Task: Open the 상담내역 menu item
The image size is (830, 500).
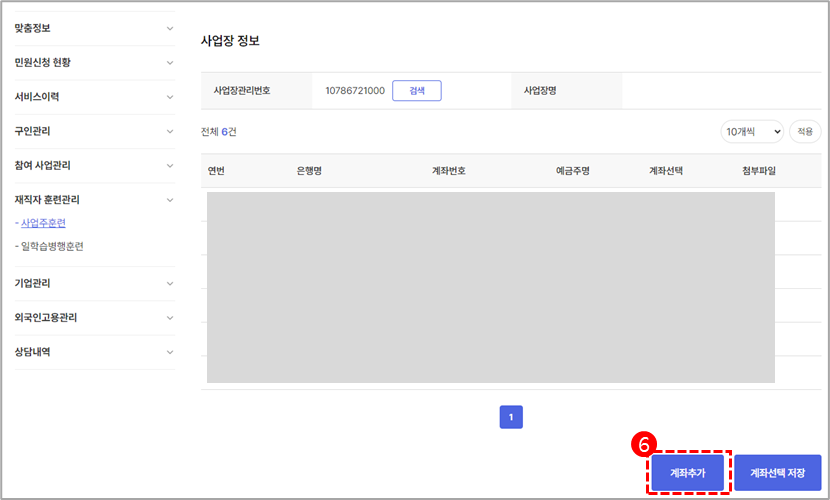Action: (x=32, y=352)
